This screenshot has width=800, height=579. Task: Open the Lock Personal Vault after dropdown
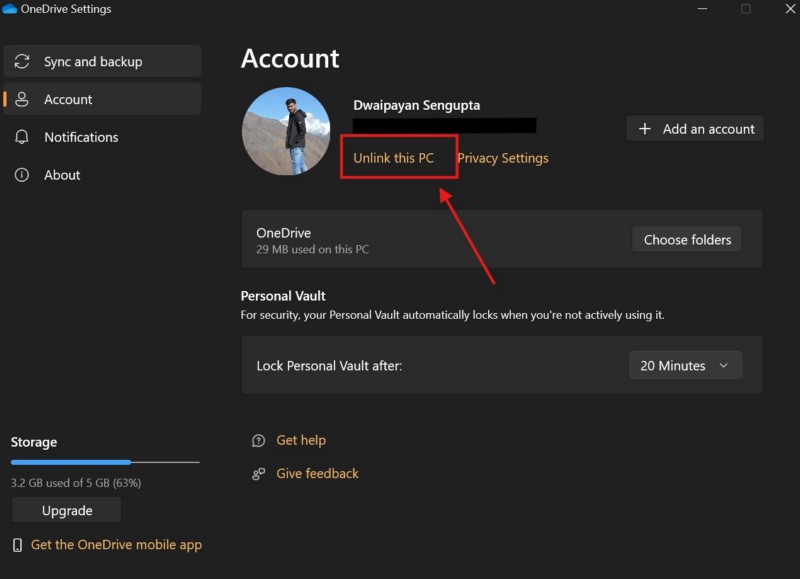[x=684, y=365]
